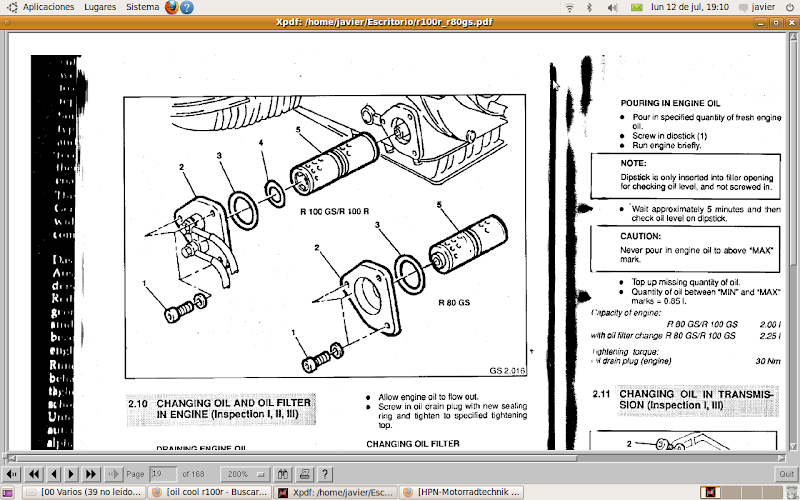Click the 'CHANGING OIL FILTER' subheading

tap(413, 444)
